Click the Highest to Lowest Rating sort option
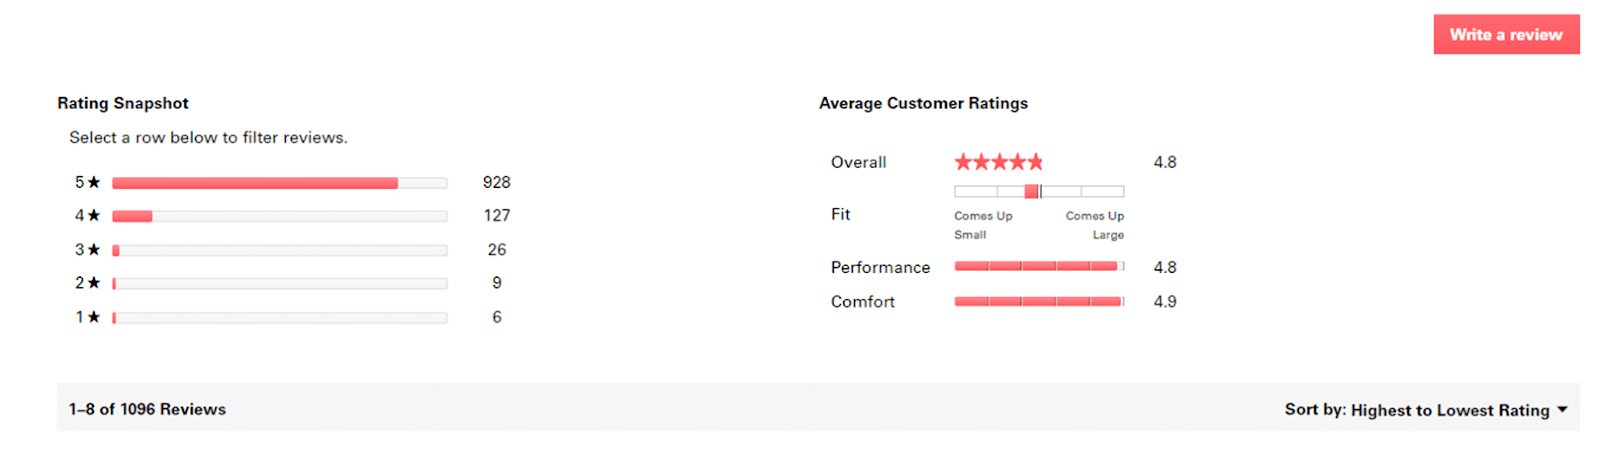 1449,410
